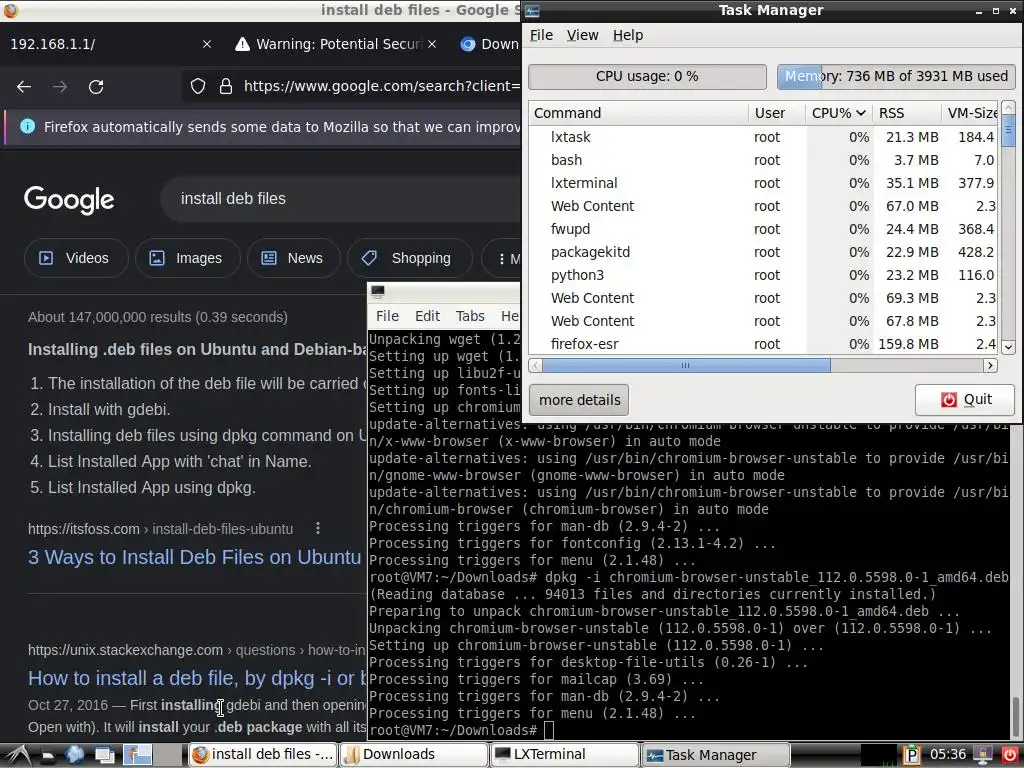This screenshot has height=768, width=1024.
Task: Switch to the Warning: Potential Security tab
Action: (x=335, y=44)
